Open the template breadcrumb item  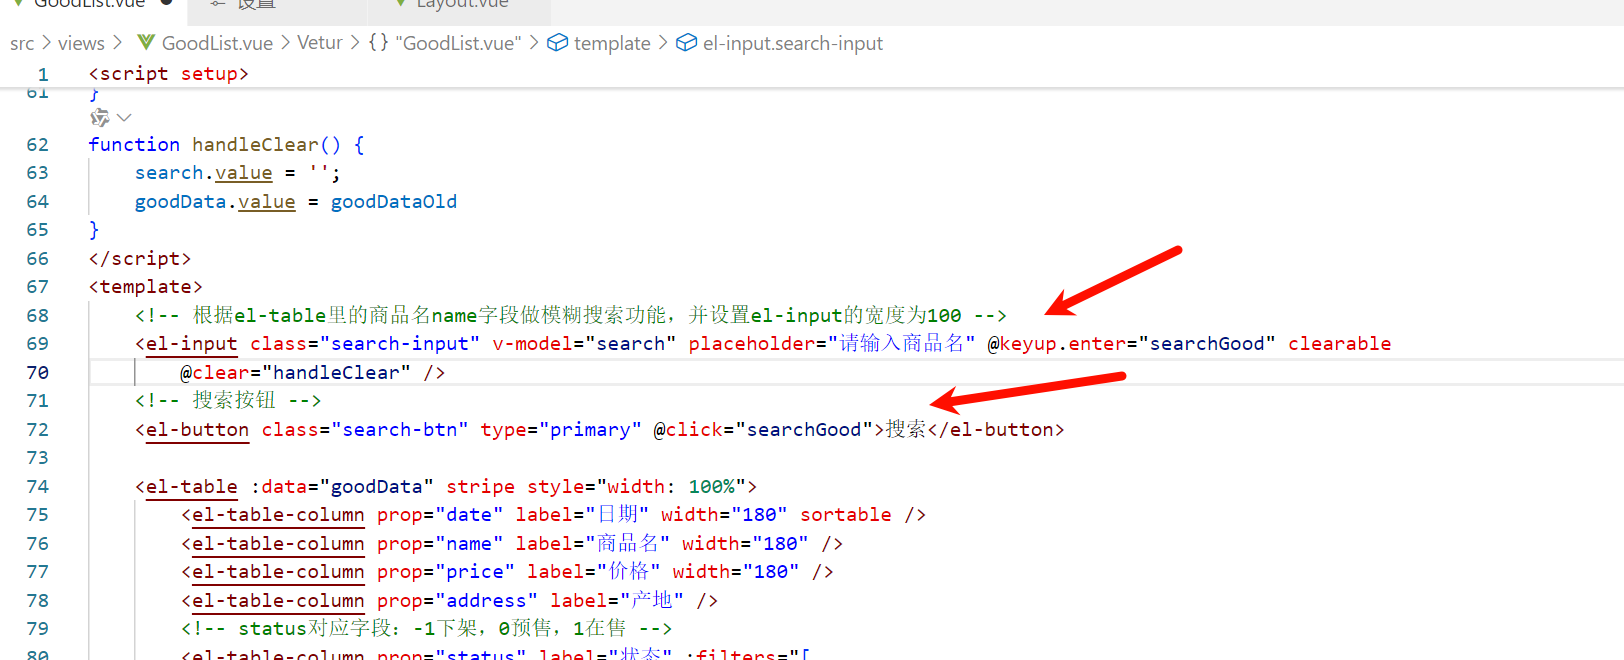(612, 43)
